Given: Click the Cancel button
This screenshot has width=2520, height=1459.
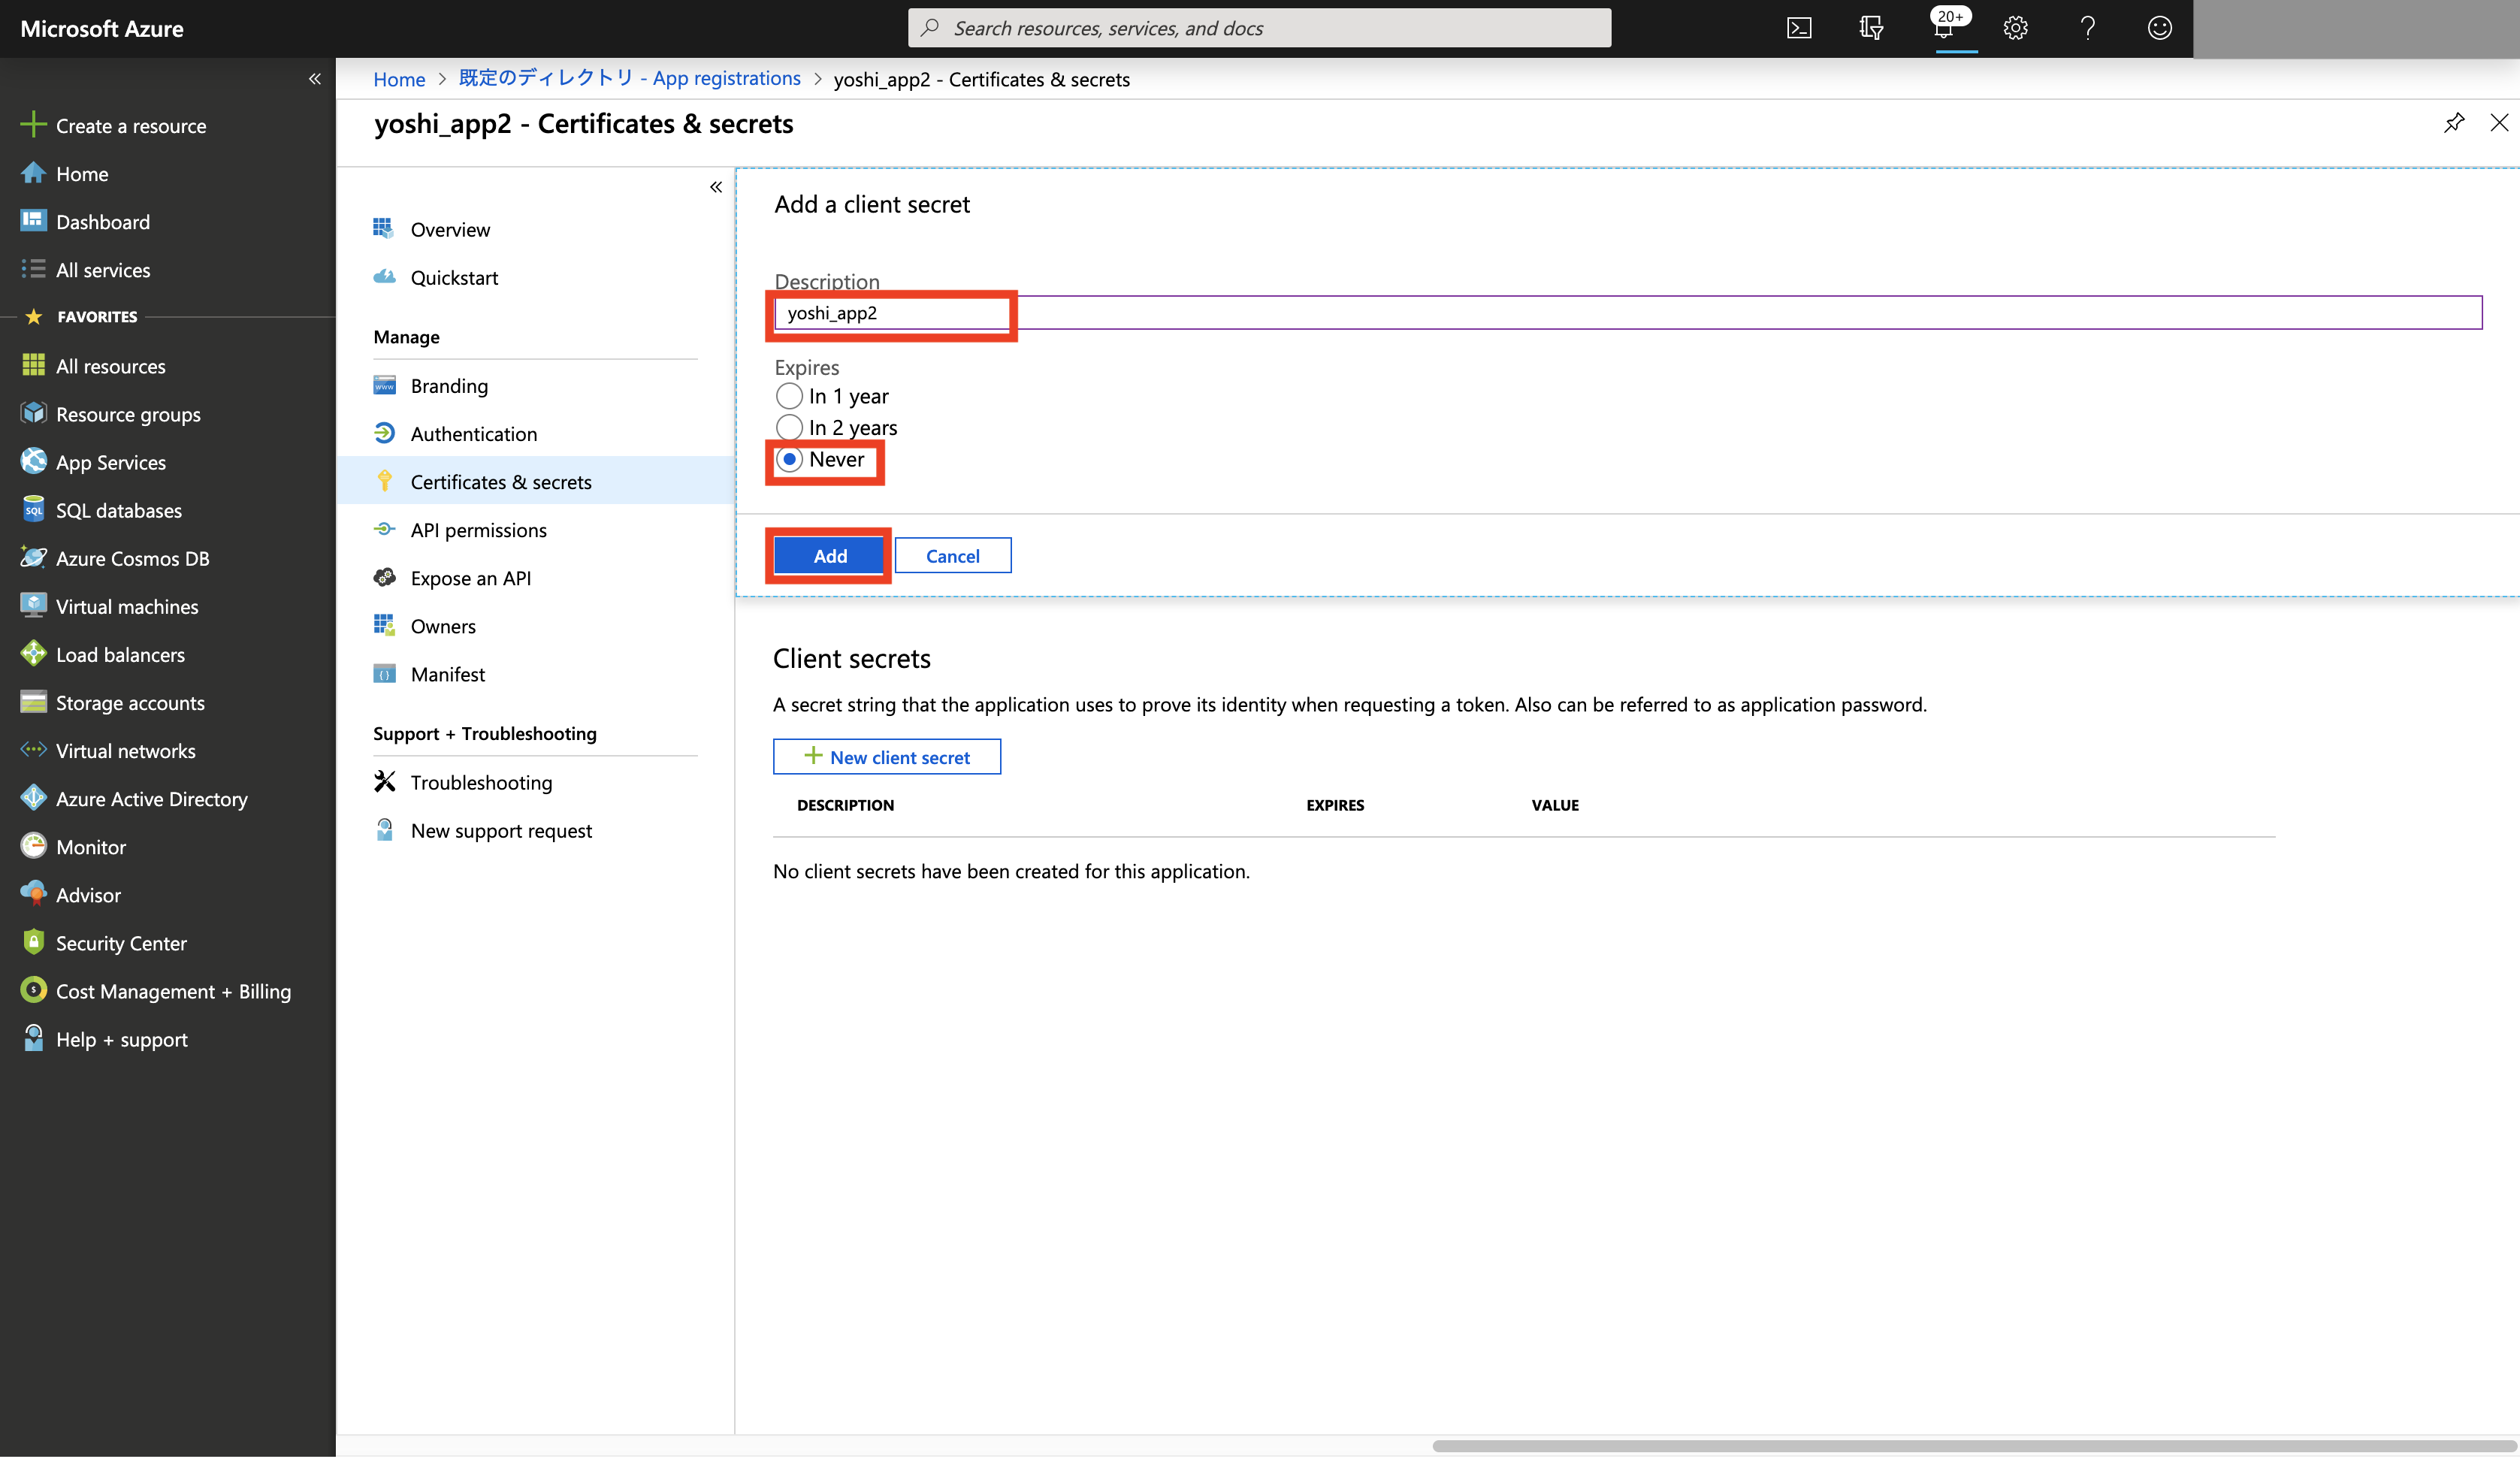Looking at the screenshot, I should [953, 555].
